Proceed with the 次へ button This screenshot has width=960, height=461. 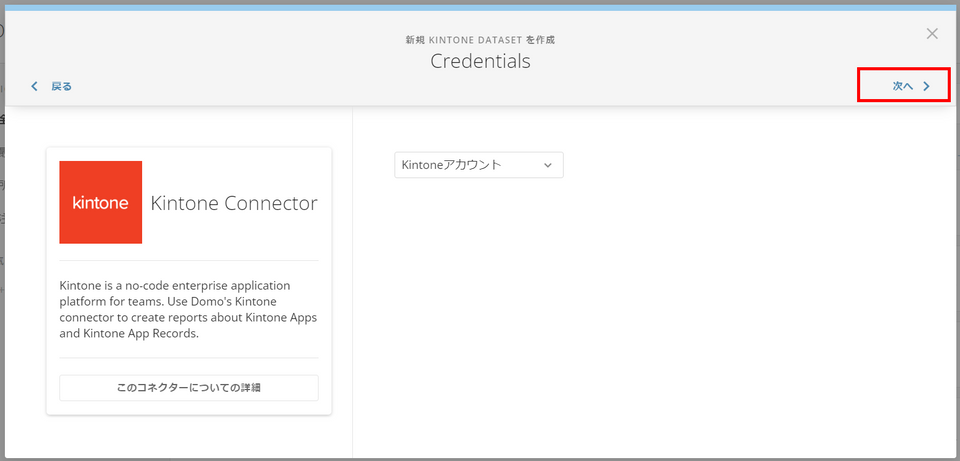911,86
